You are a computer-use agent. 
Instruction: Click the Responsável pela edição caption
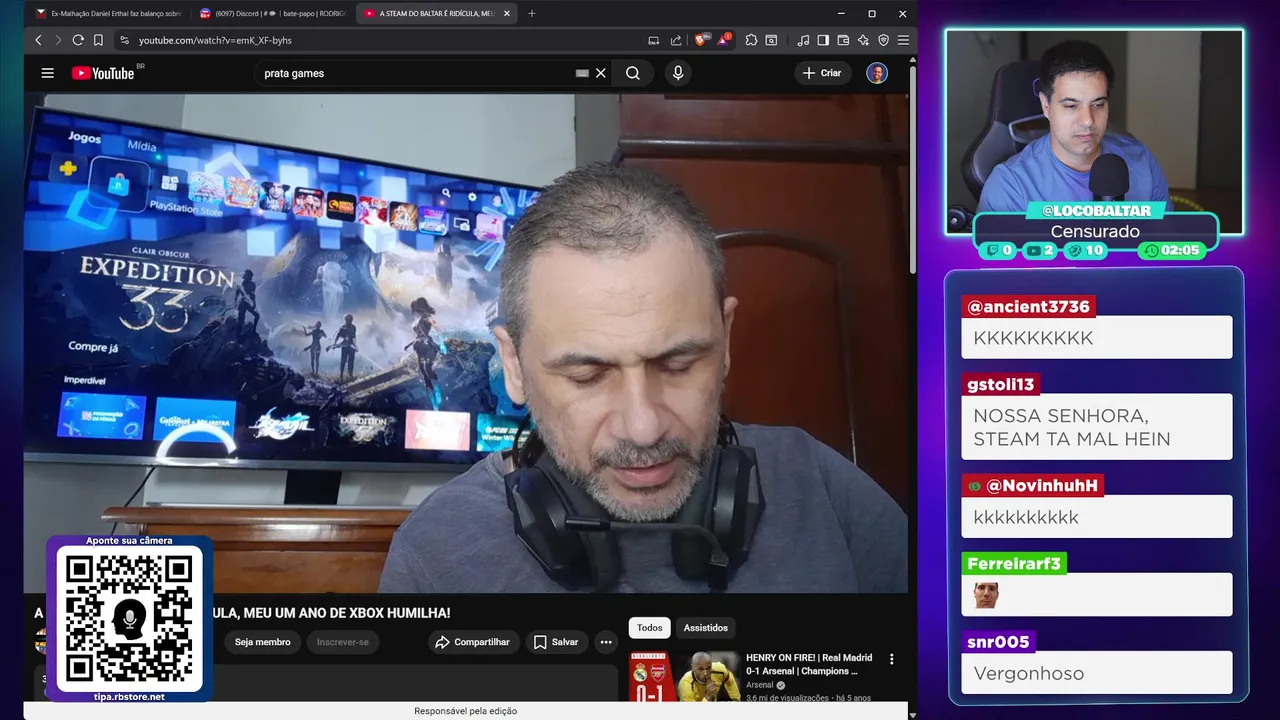point(466,711)
